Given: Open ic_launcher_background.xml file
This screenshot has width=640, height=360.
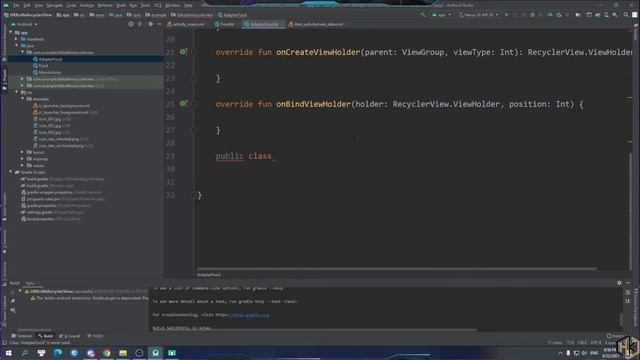Looking at the screenshot, I should [64, 106].
